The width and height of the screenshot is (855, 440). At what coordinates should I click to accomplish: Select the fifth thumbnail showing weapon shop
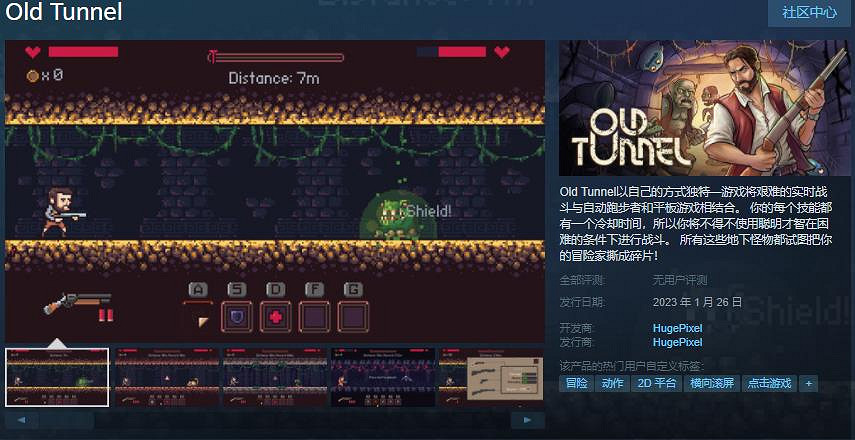pyautogui.click(x=491, y=377)
